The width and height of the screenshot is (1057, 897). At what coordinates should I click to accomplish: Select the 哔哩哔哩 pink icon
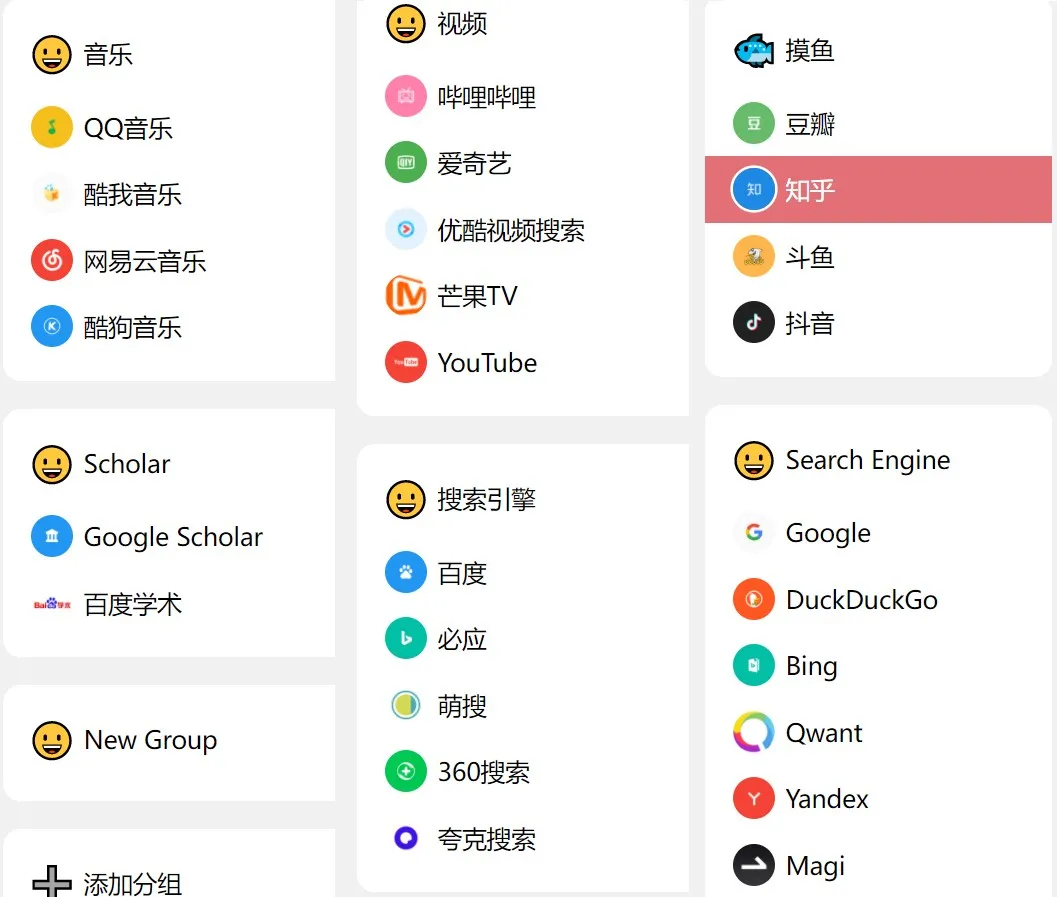click(406, 96)
